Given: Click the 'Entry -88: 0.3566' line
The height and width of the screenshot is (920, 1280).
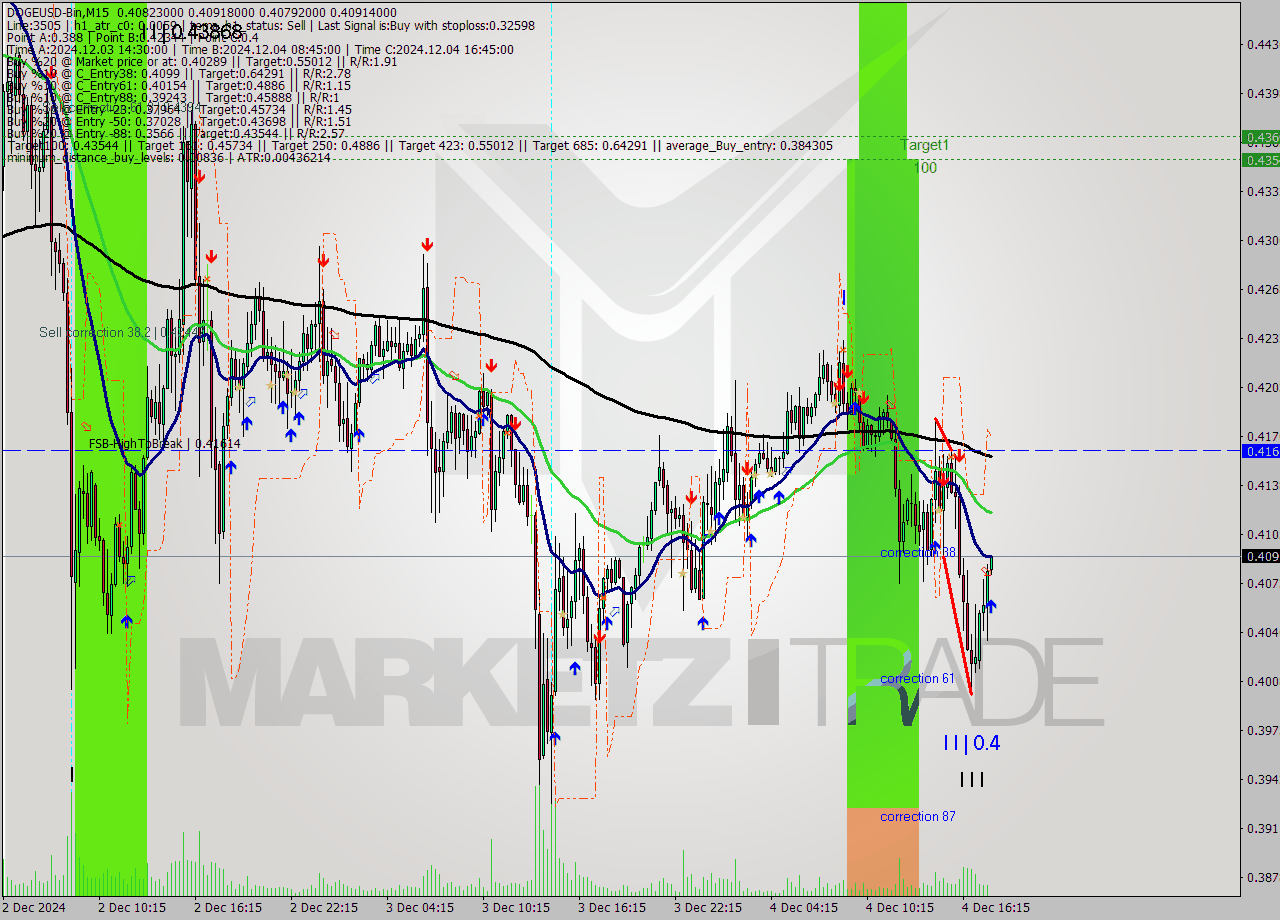Looking at the screenshot, I should coord(175,133).
